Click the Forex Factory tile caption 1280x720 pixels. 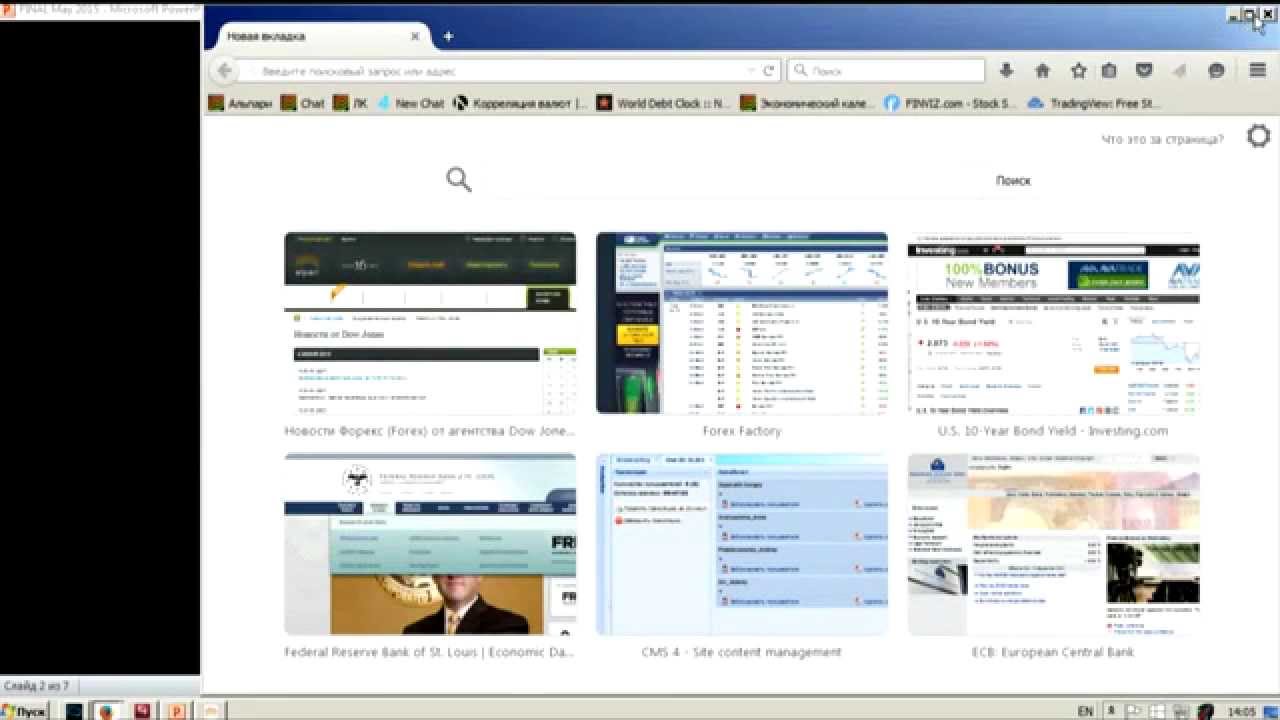coord(742,431)
